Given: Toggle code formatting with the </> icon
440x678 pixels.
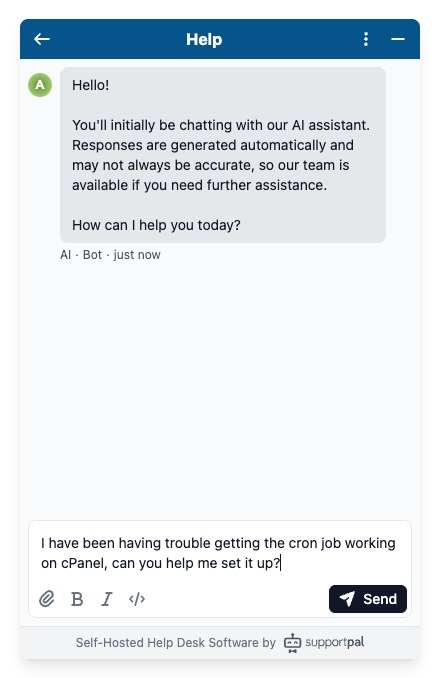Looking at the screenshot, I should point(137,599).
